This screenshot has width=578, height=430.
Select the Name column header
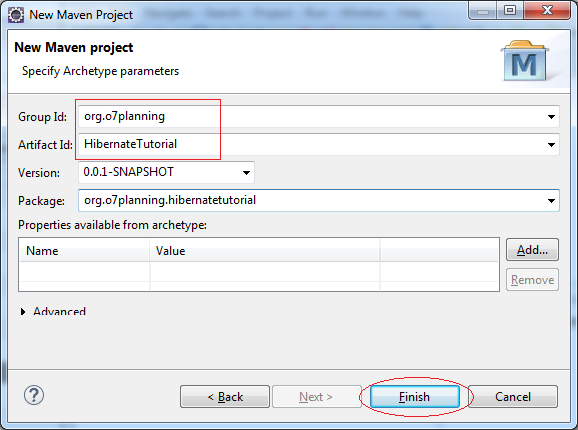(x=84, y=251)
